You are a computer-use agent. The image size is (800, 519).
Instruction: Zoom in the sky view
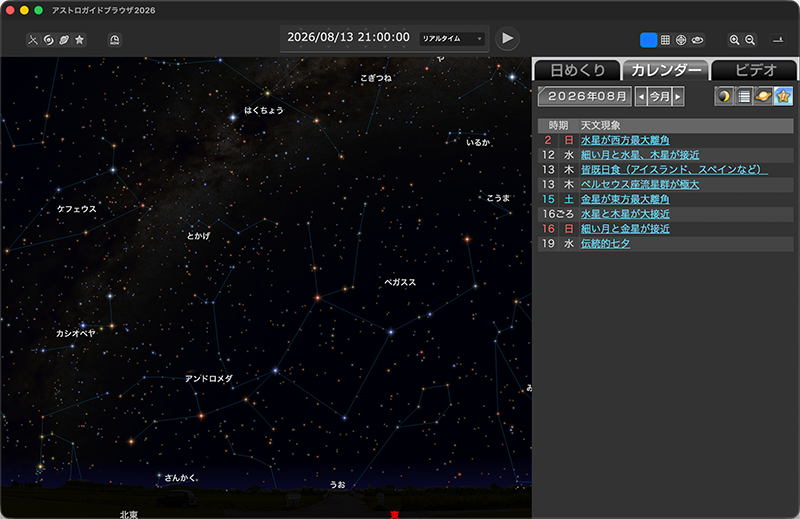click(735, 40)
